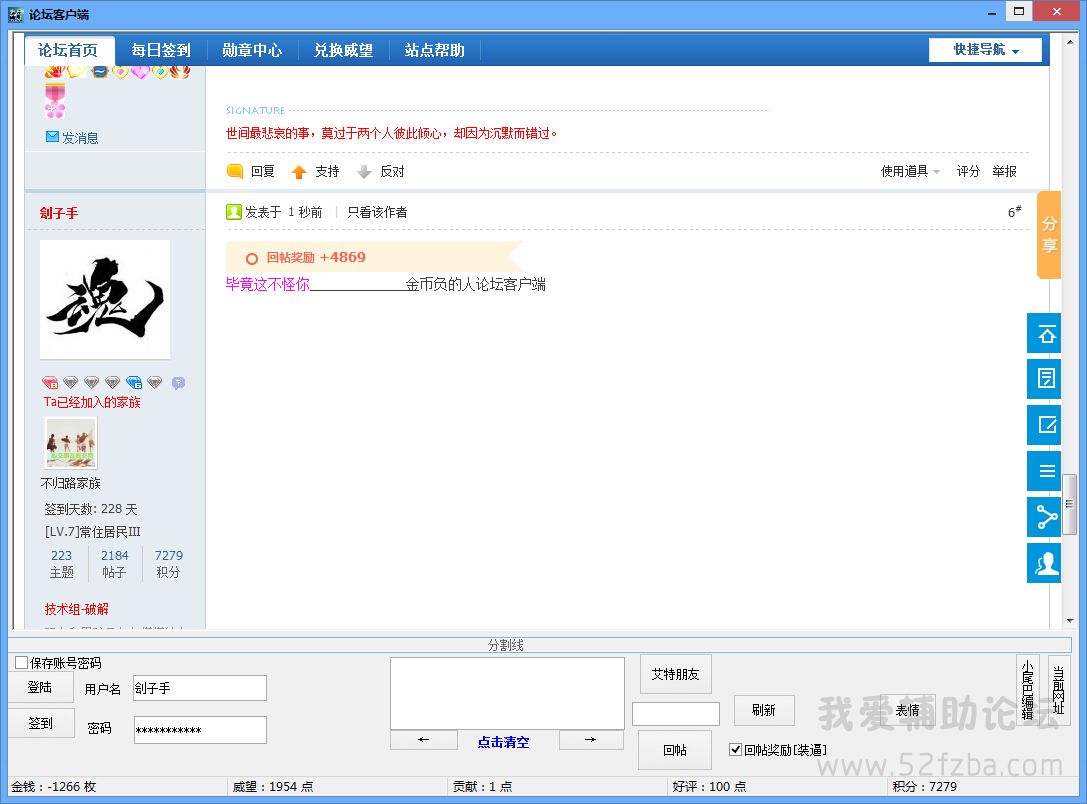Expand the 使用道具 dropdown
This screenshot has height=804, width=1087.
[910, 172]
